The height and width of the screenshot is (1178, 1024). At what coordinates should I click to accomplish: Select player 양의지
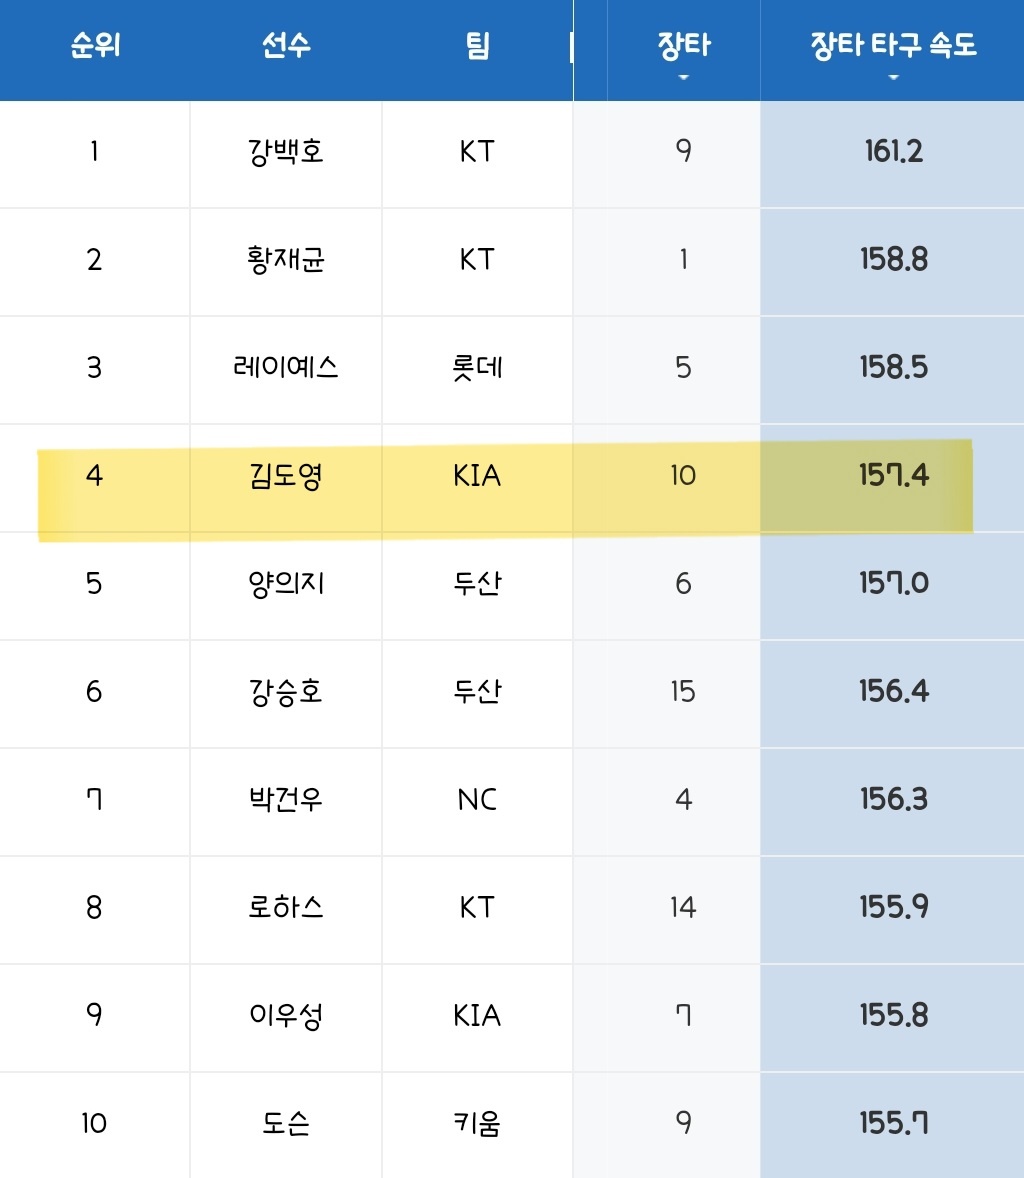point(286,584)
